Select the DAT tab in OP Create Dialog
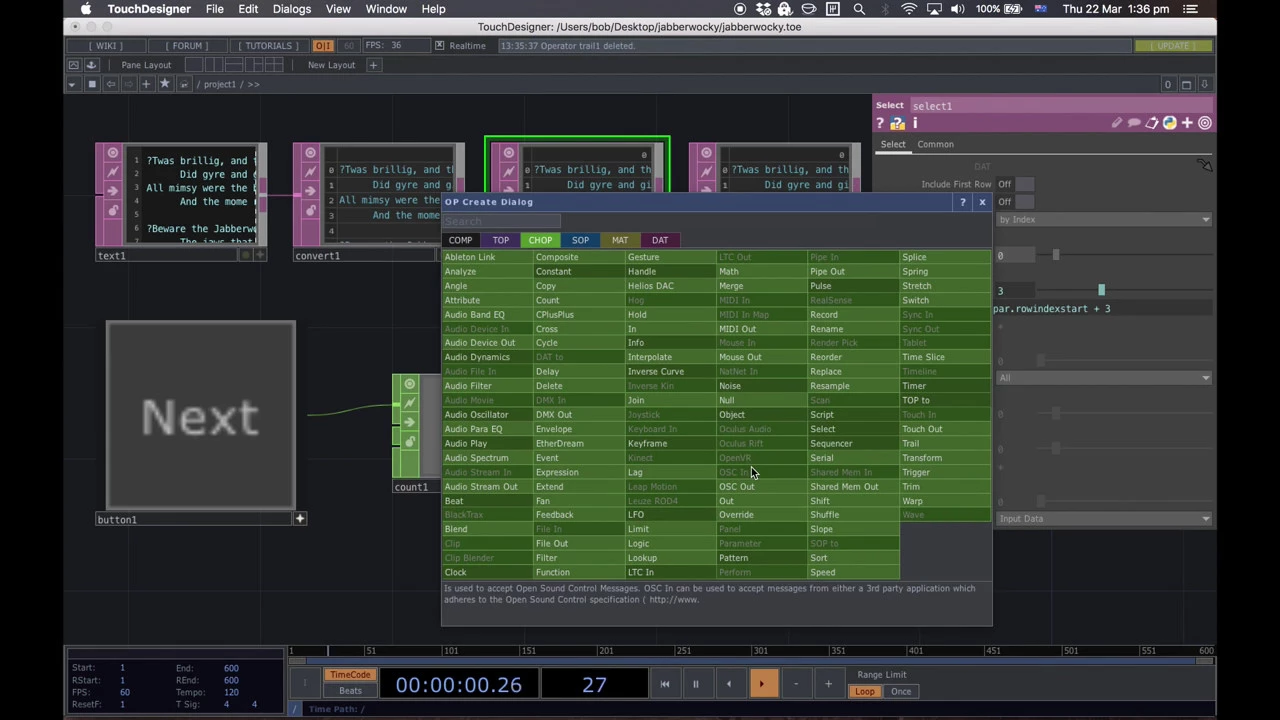Image resolution: width=1280 pixels, height=720 pixels. [x=660, y=240]
